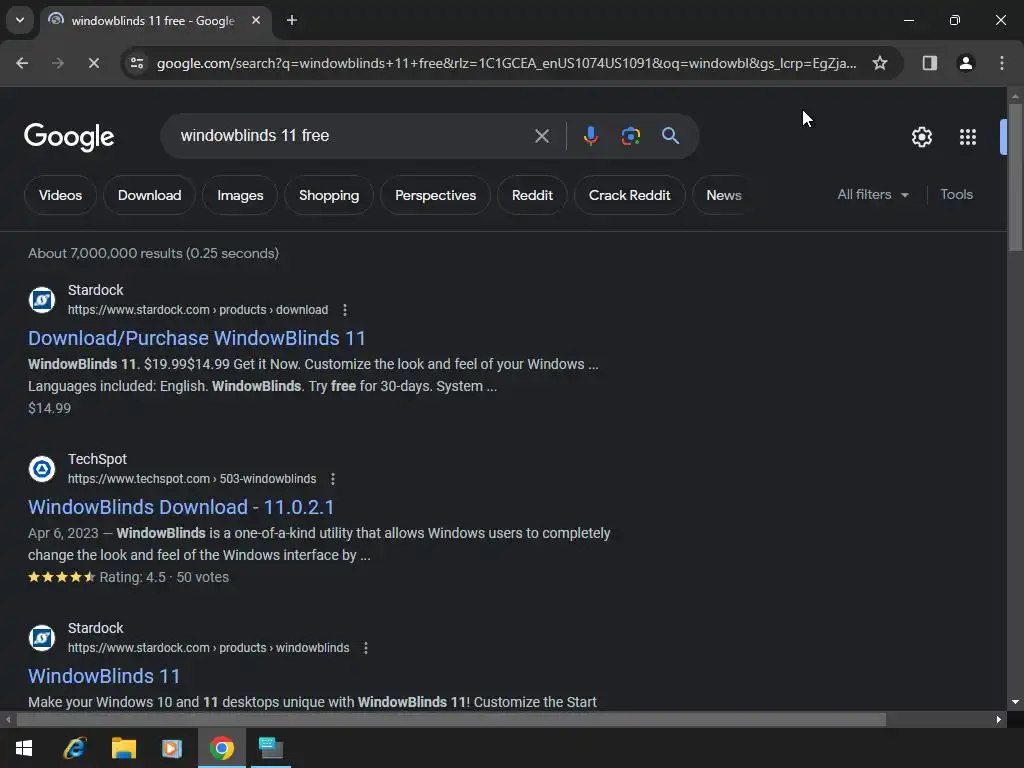Clear the search box text
This screenshot has height=768, width=1024.
[x=541, y=136]
